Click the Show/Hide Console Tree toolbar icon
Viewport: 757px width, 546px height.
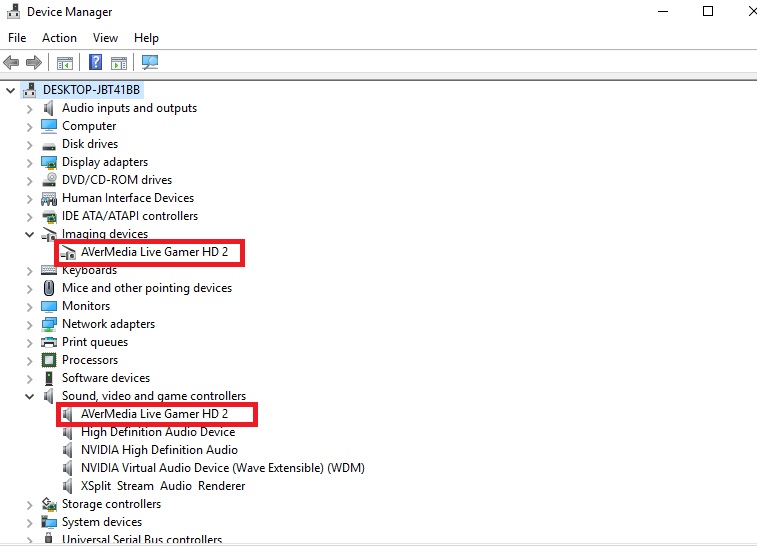(65, 62)
